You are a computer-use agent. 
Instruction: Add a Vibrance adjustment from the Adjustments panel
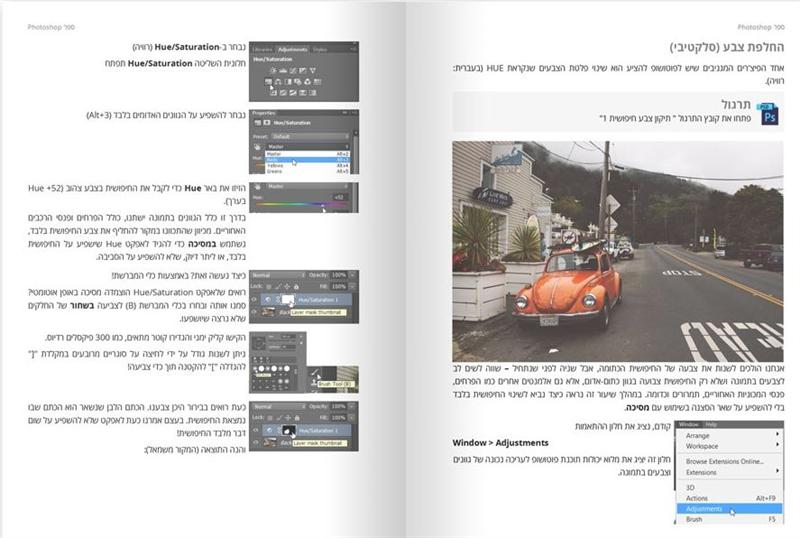[x=313, y=70]
